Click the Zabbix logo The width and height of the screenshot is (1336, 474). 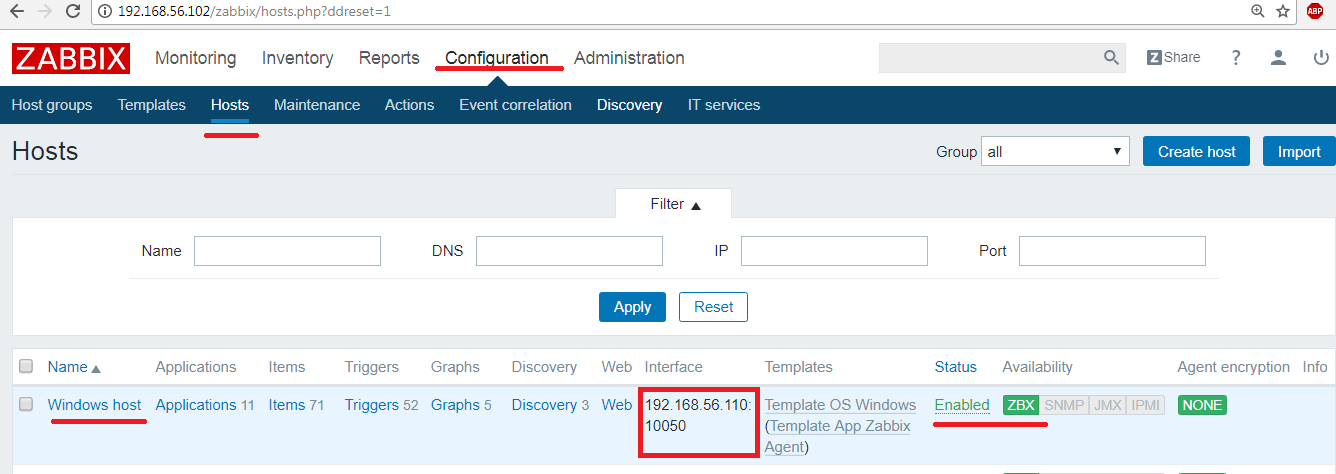71,58
